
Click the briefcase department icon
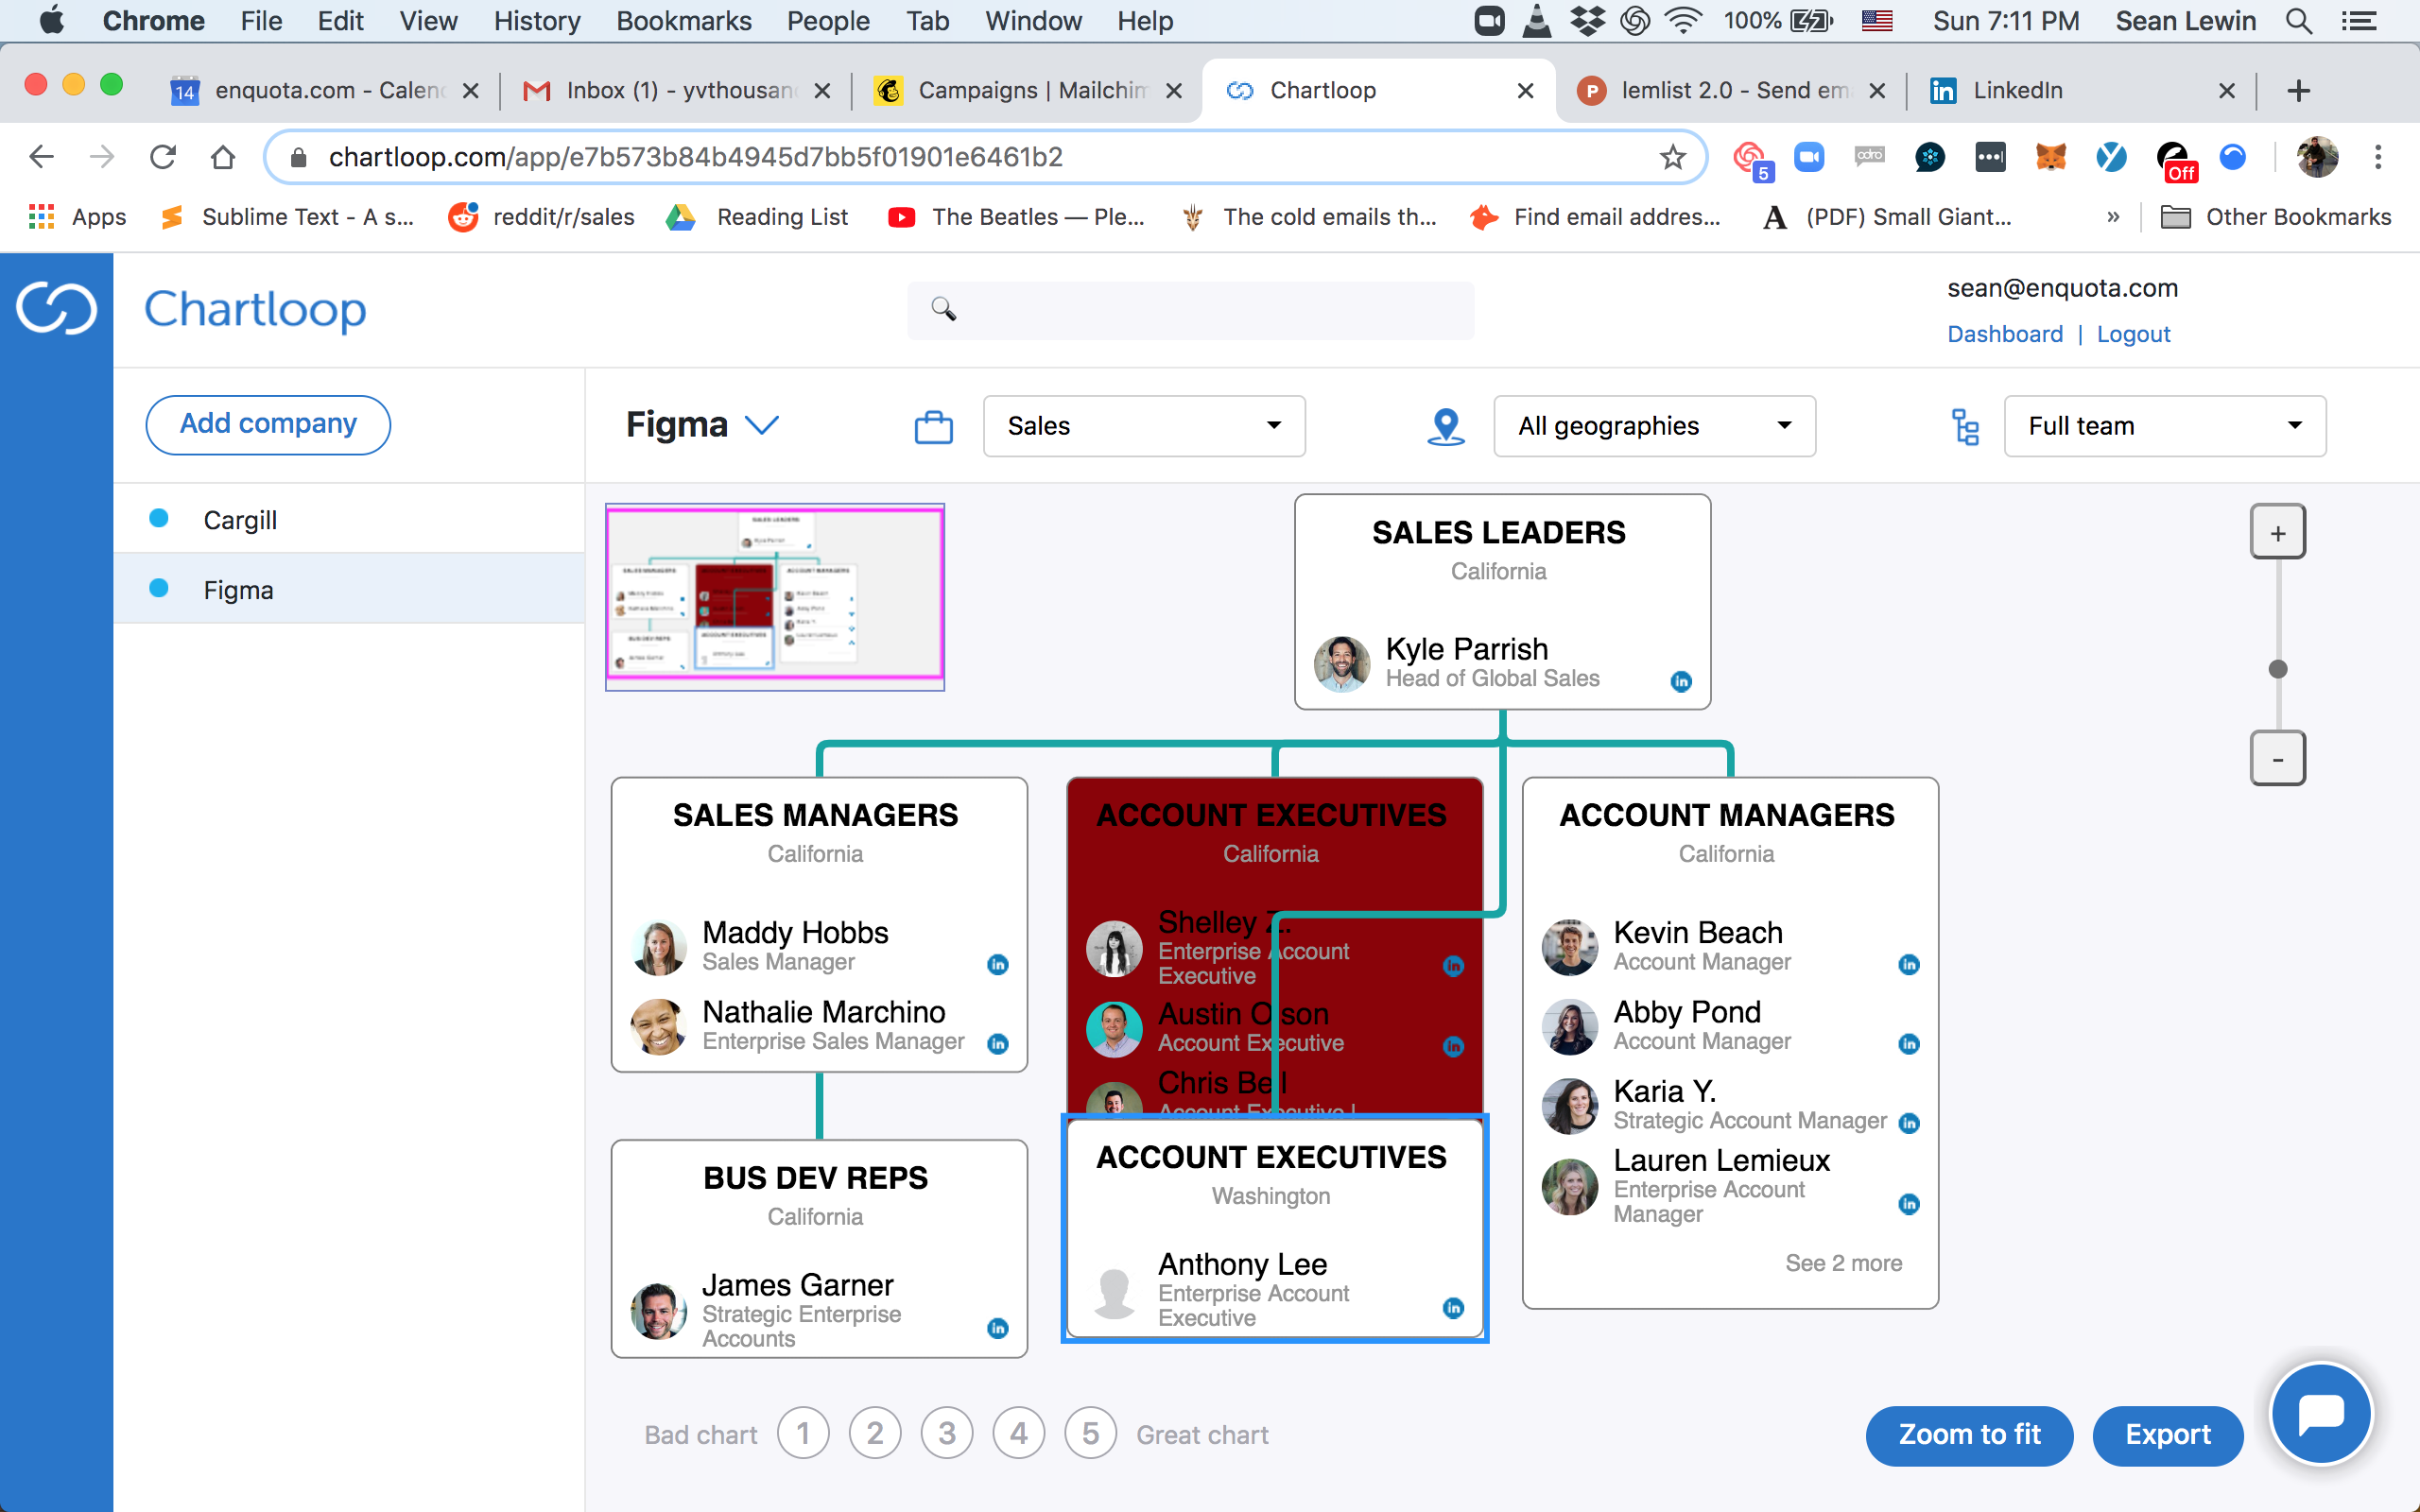(x=933, y=427)
